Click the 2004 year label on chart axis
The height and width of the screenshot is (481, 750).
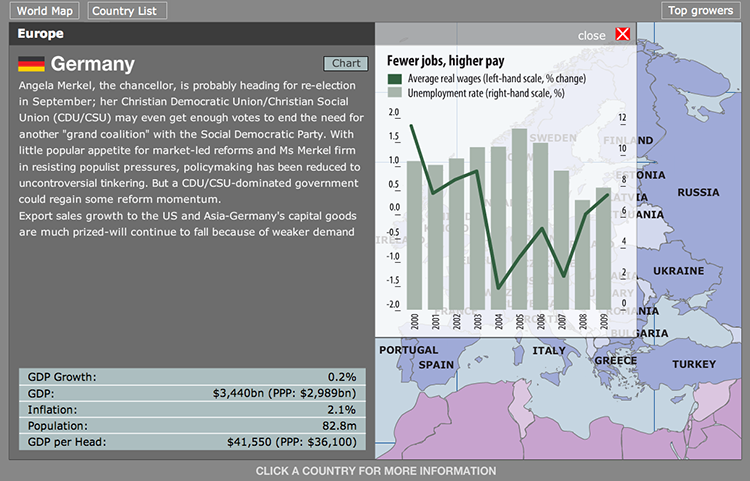pos(499,321)
